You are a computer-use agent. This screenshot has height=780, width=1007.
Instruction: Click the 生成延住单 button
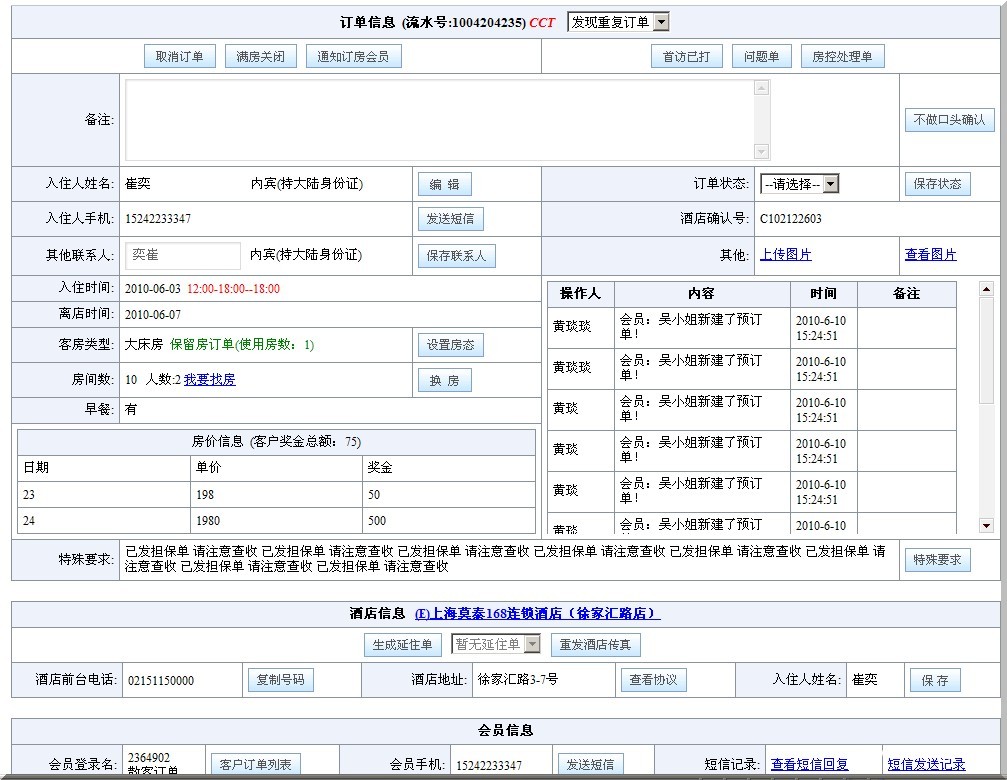pos(403,645)
